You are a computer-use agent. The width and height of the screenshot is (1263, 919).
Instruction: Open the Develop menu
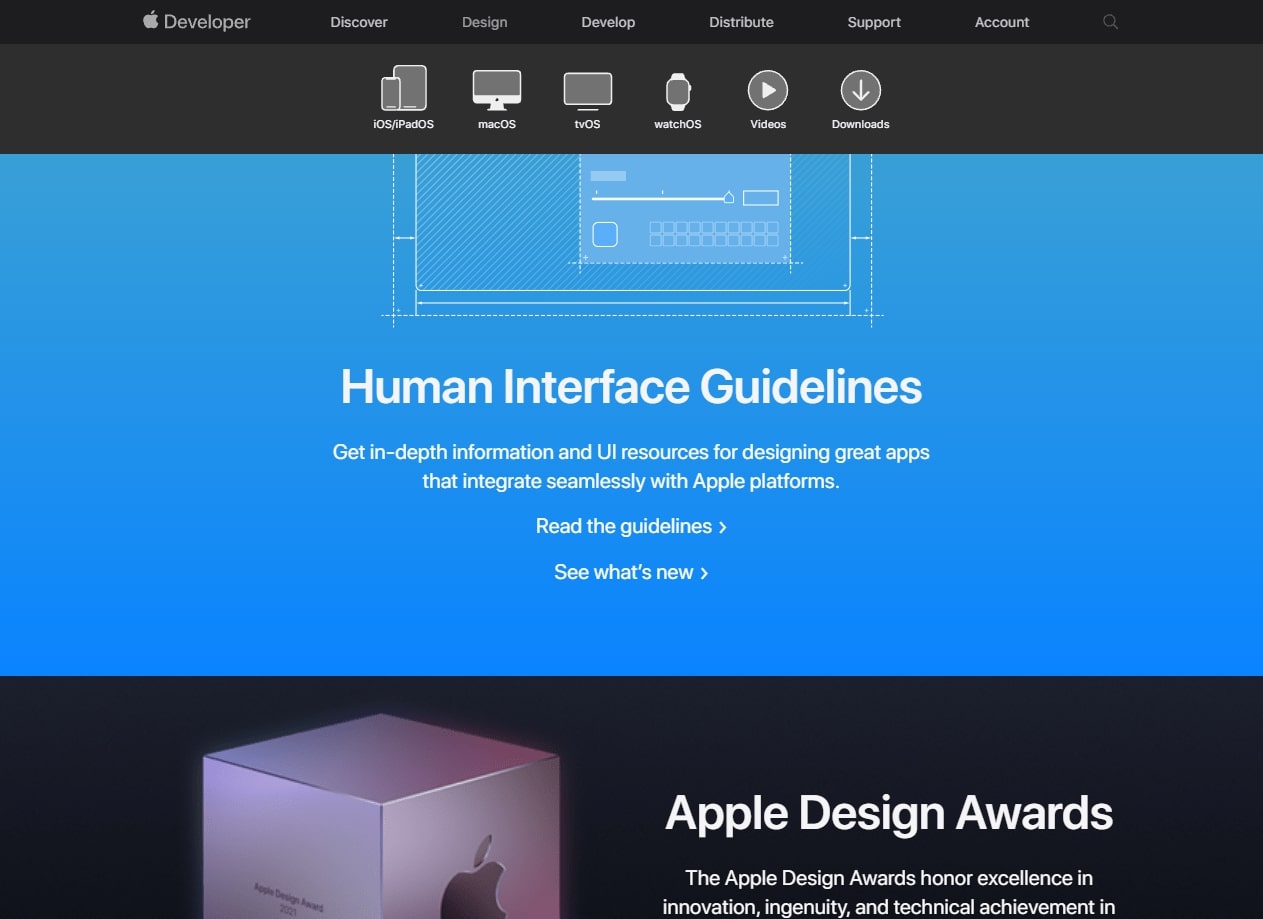point(608,22)
